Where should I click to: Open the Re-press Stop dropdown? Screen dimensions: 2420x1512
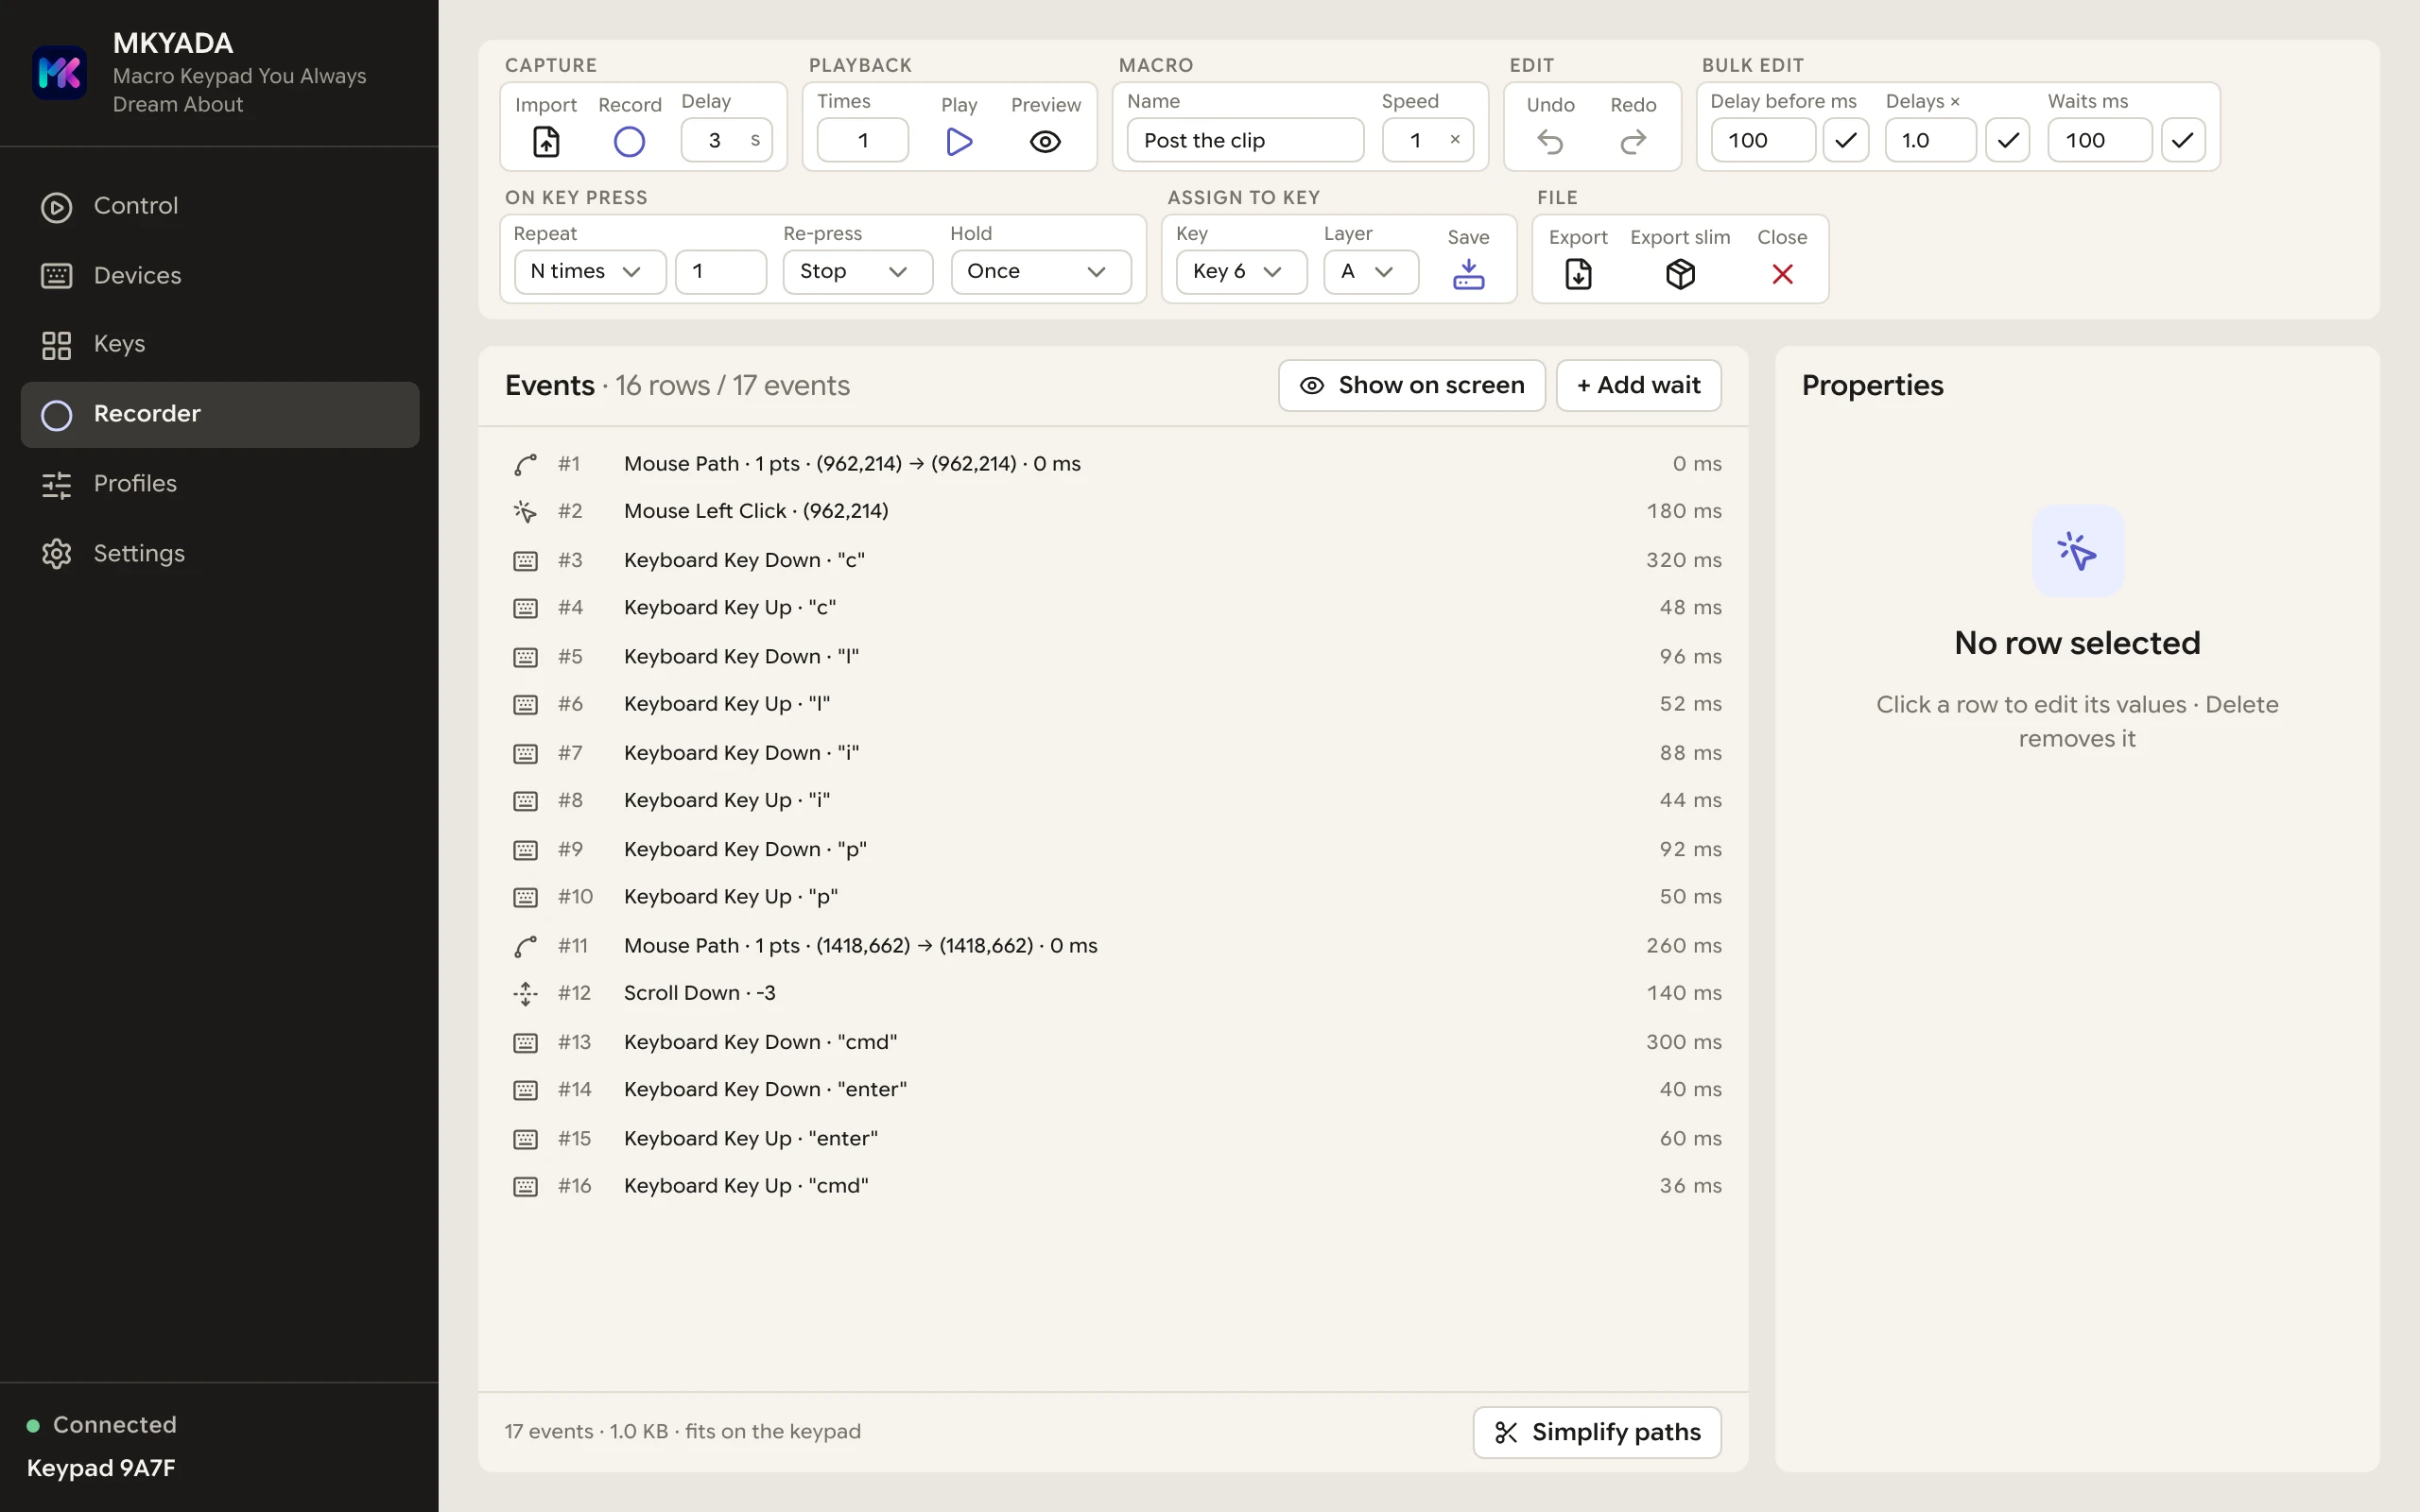point(858,272)
